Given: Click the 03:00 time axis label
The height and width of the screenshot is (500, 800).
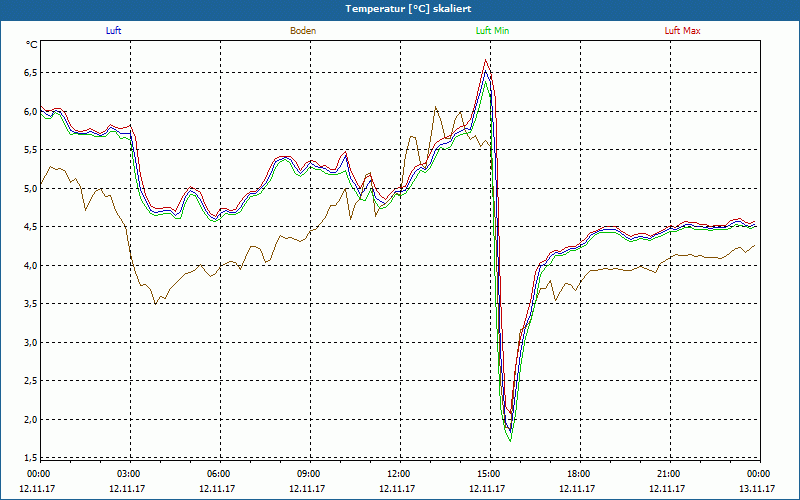Looking at the screenshot, I should tap(128, 474).
